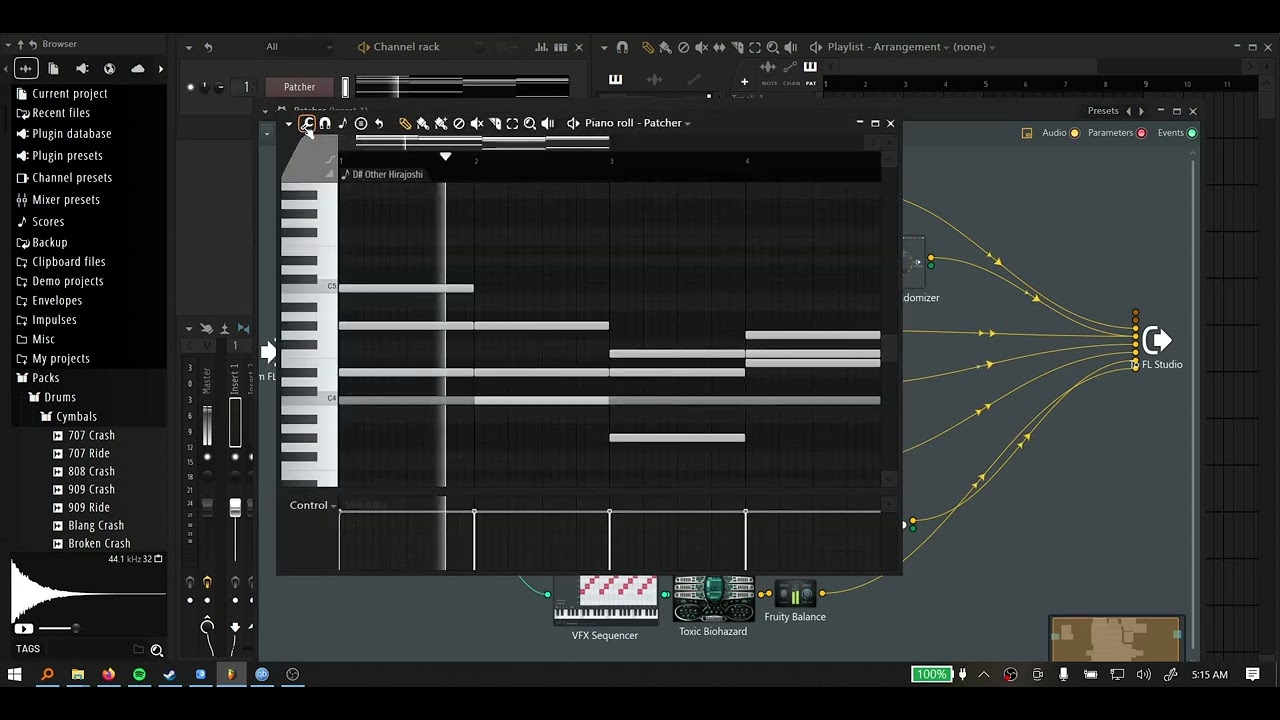Toggle NOTE mode in Playlist picker
This screenshot has height=720, width=1280.
click(x=768, y=82)
